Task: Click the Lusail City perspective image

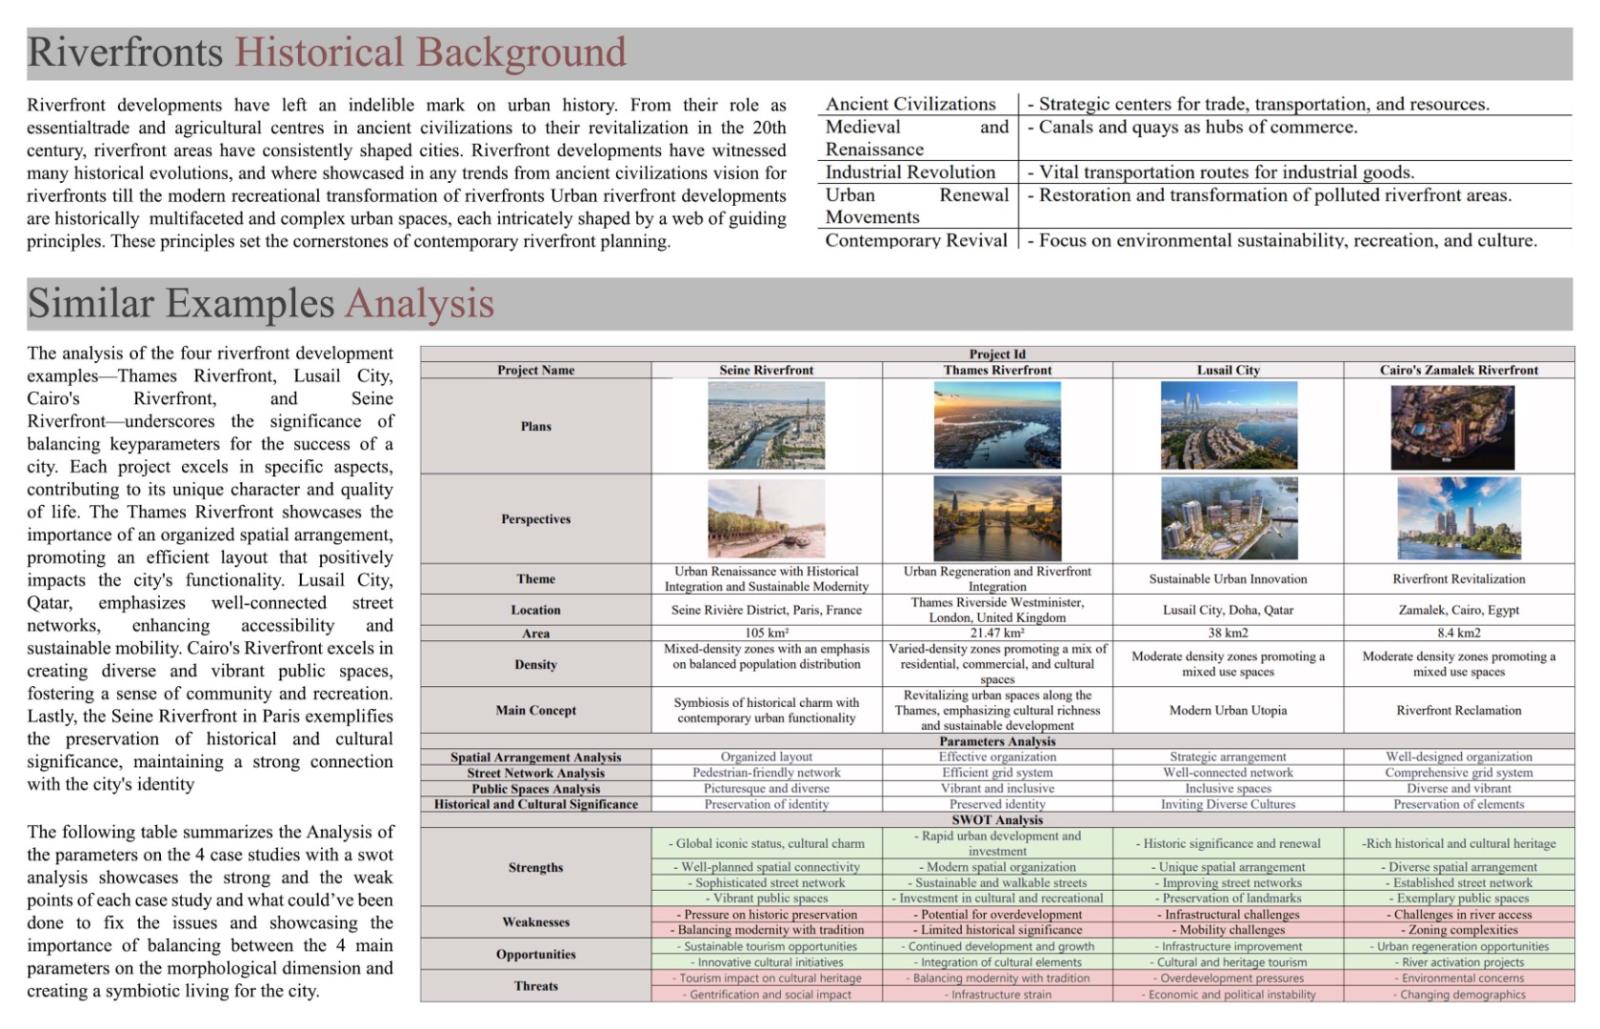Action: tap(1228, 519)
